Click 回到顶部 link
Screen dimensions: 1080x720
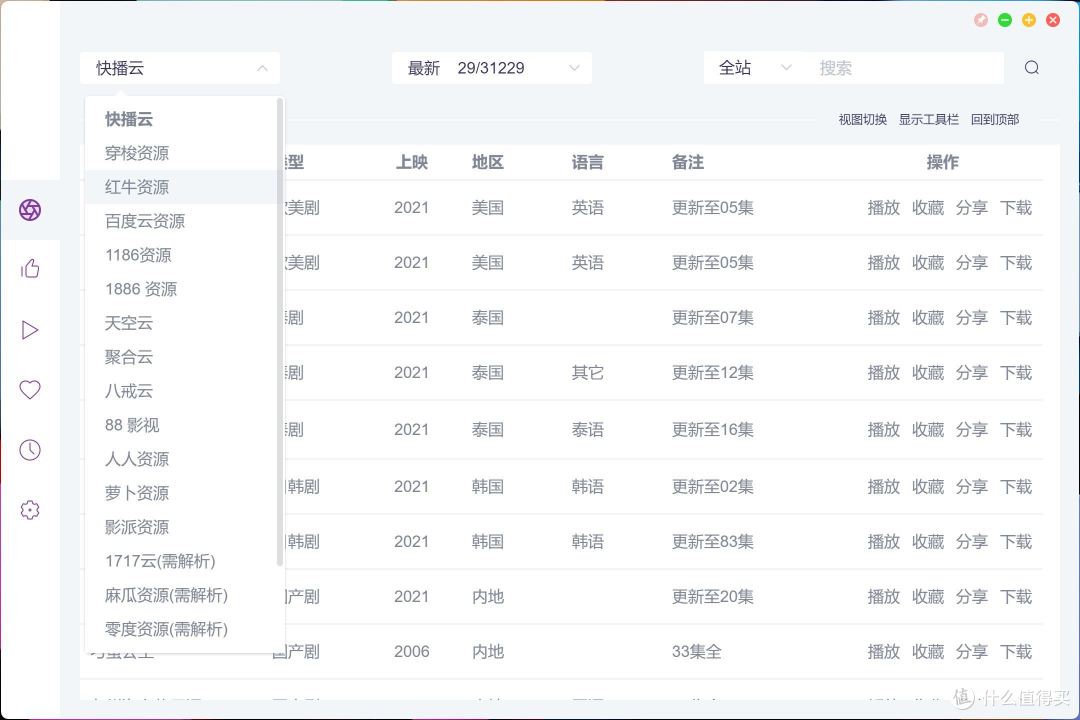[995, 120]
